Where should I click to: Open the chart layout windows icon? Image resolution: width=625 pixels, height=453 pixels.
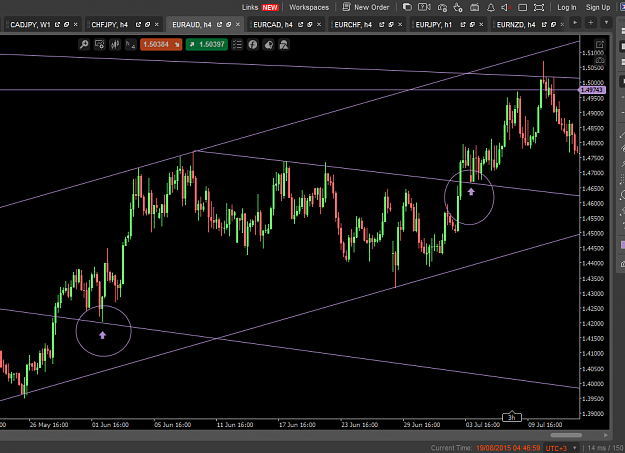[407, 7]
